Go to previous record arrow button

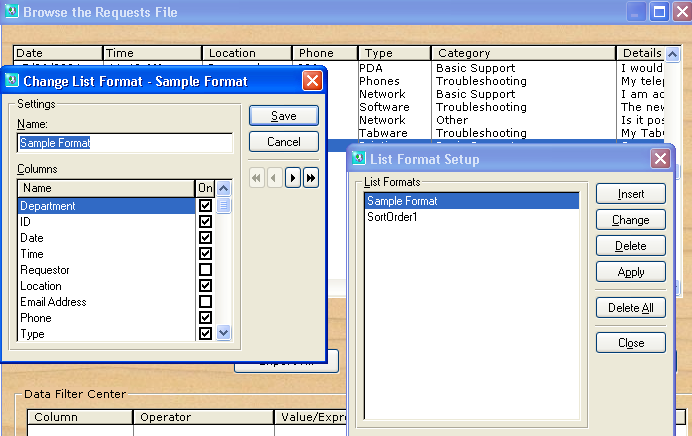[275, 178]
